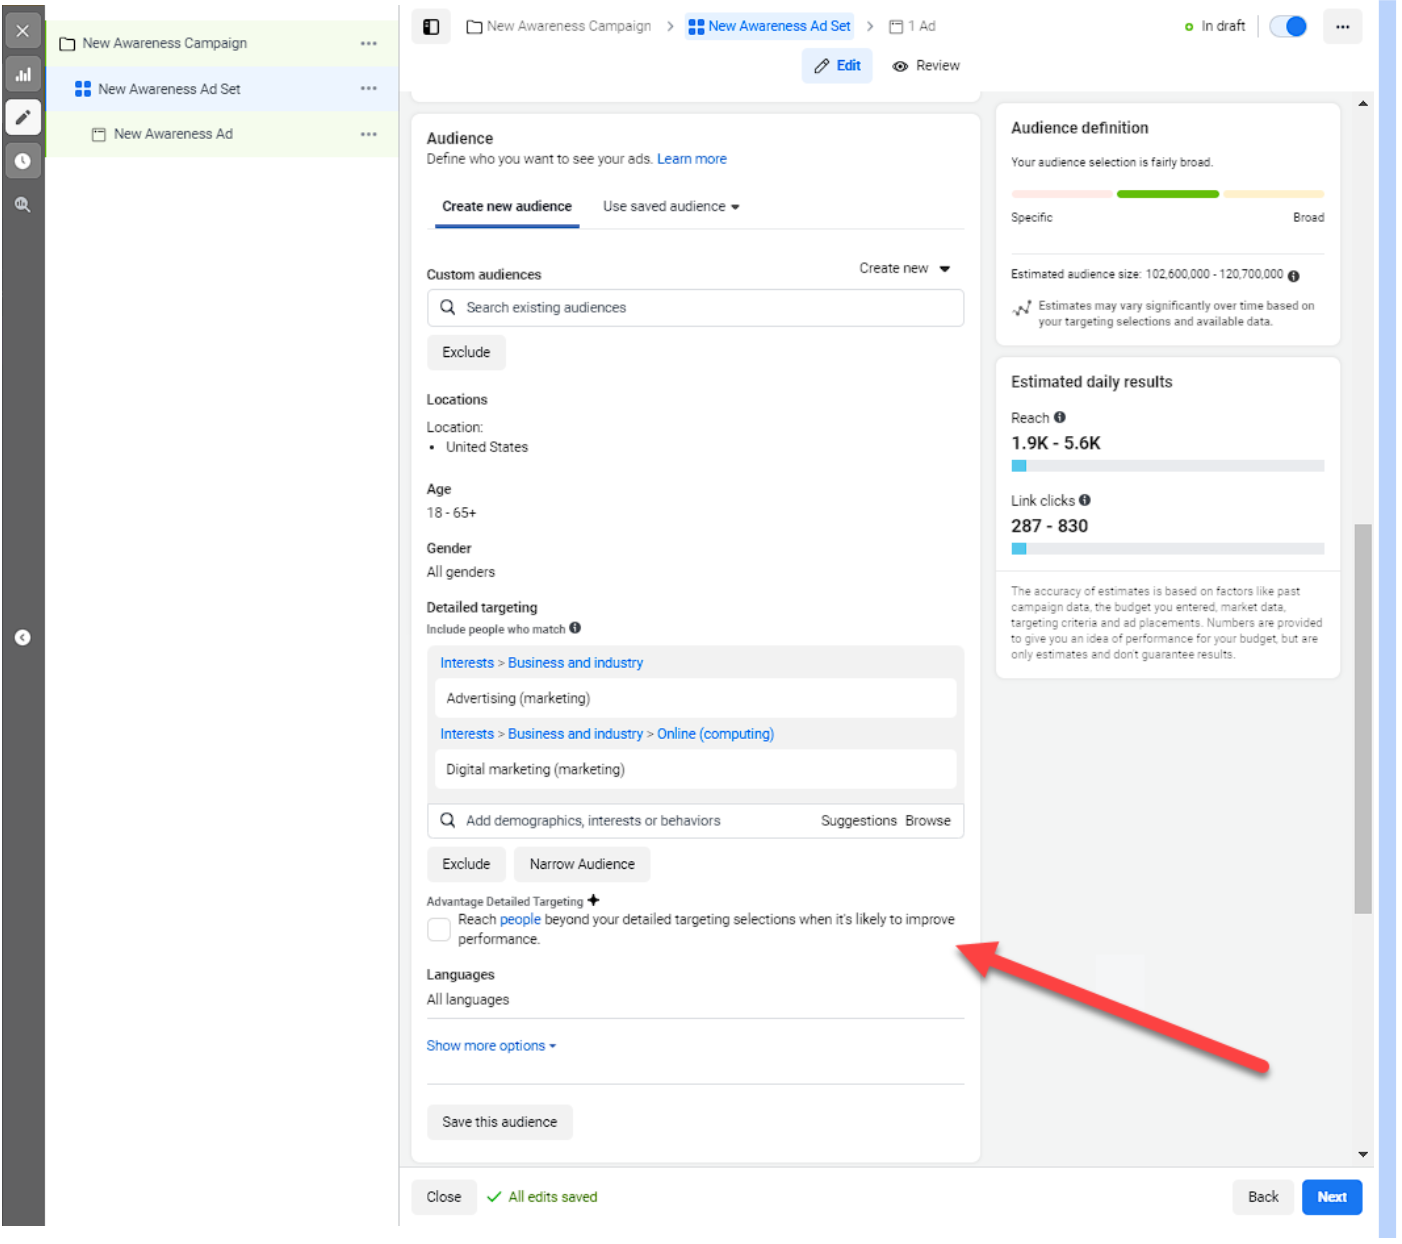
Task: Click the blue Next button
Action: pos(1331,1197)
